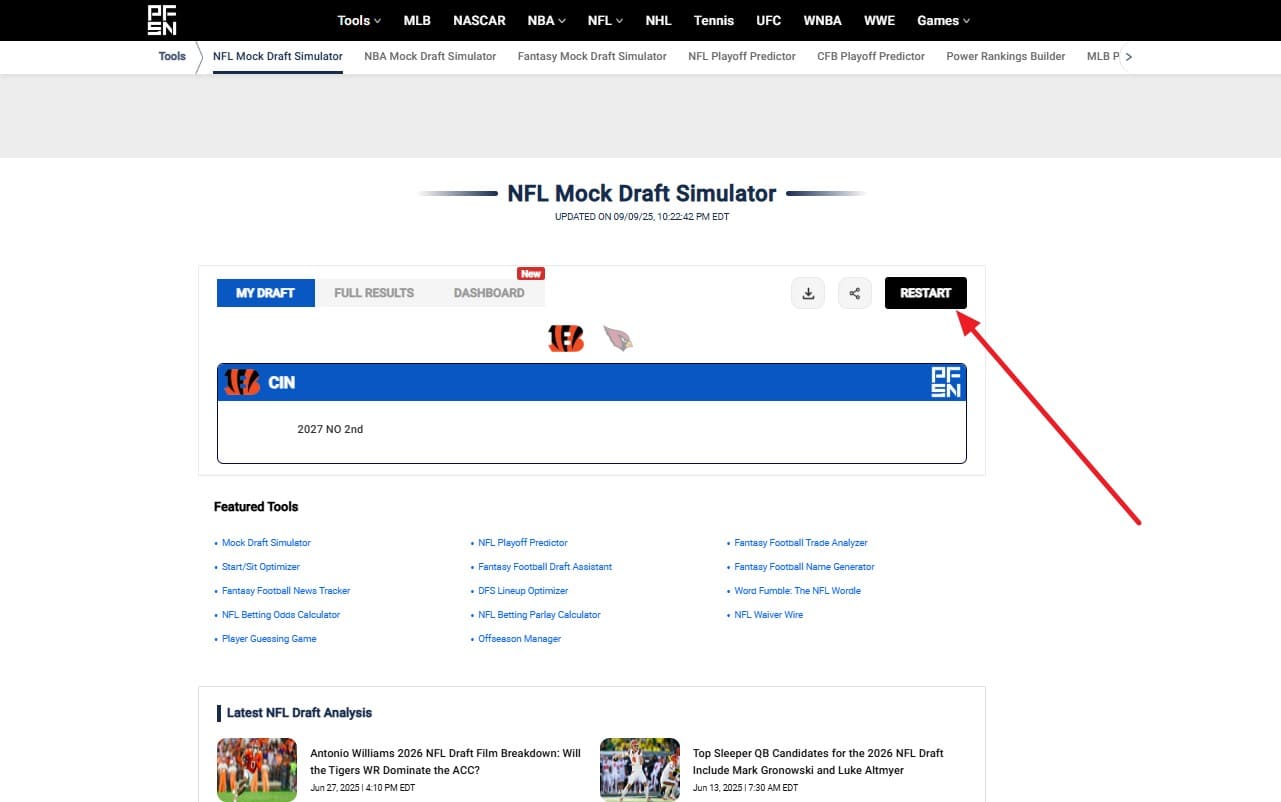
Task: Click the Tools breadcrumb link
Action: (x=172, y=56)
